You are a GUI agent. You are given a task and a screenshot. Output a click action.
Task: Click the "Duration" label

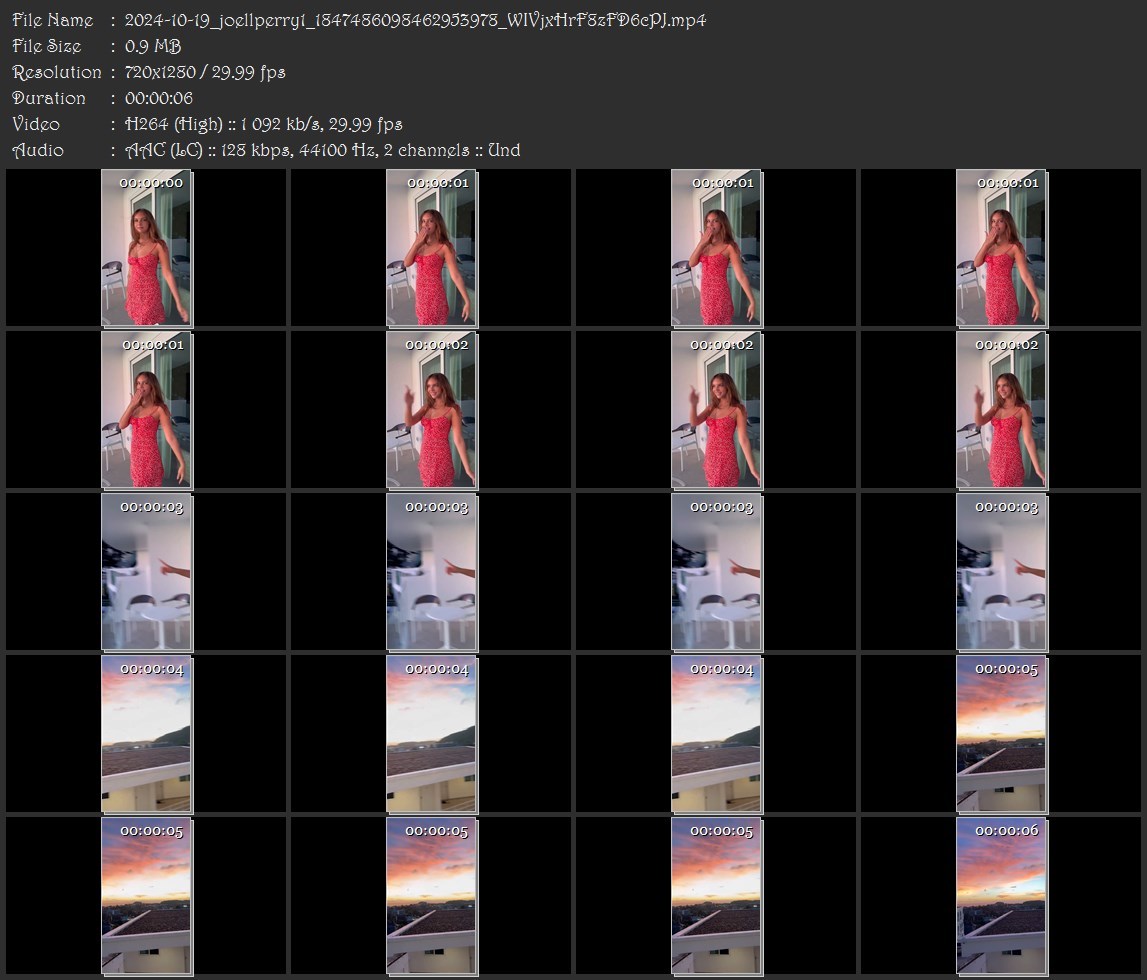pos(48,98)
